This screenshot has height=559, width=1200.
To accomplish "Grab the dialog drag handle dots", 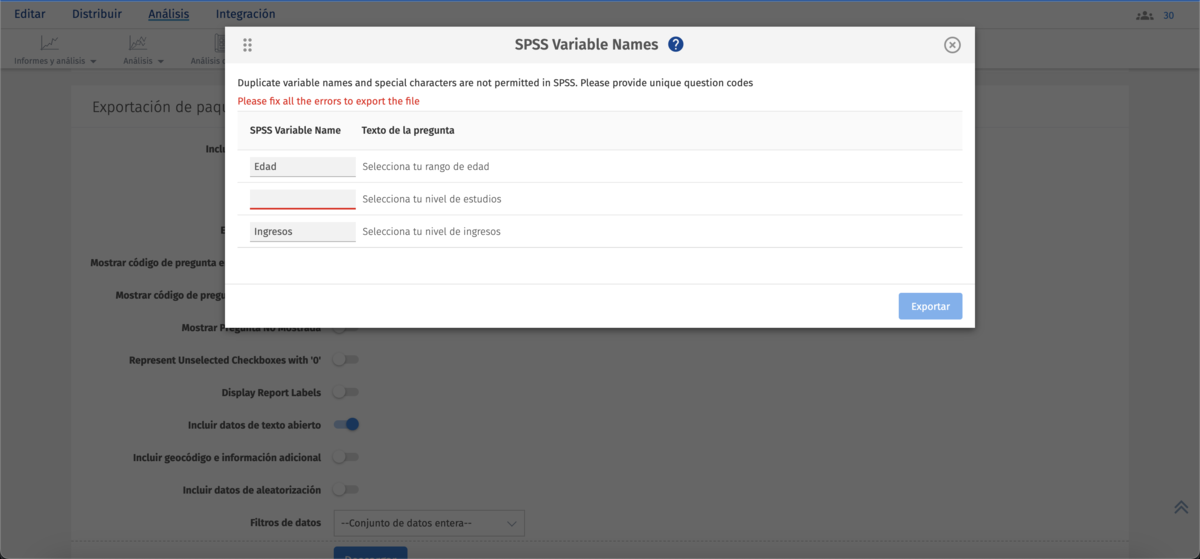I will (247, 45).
